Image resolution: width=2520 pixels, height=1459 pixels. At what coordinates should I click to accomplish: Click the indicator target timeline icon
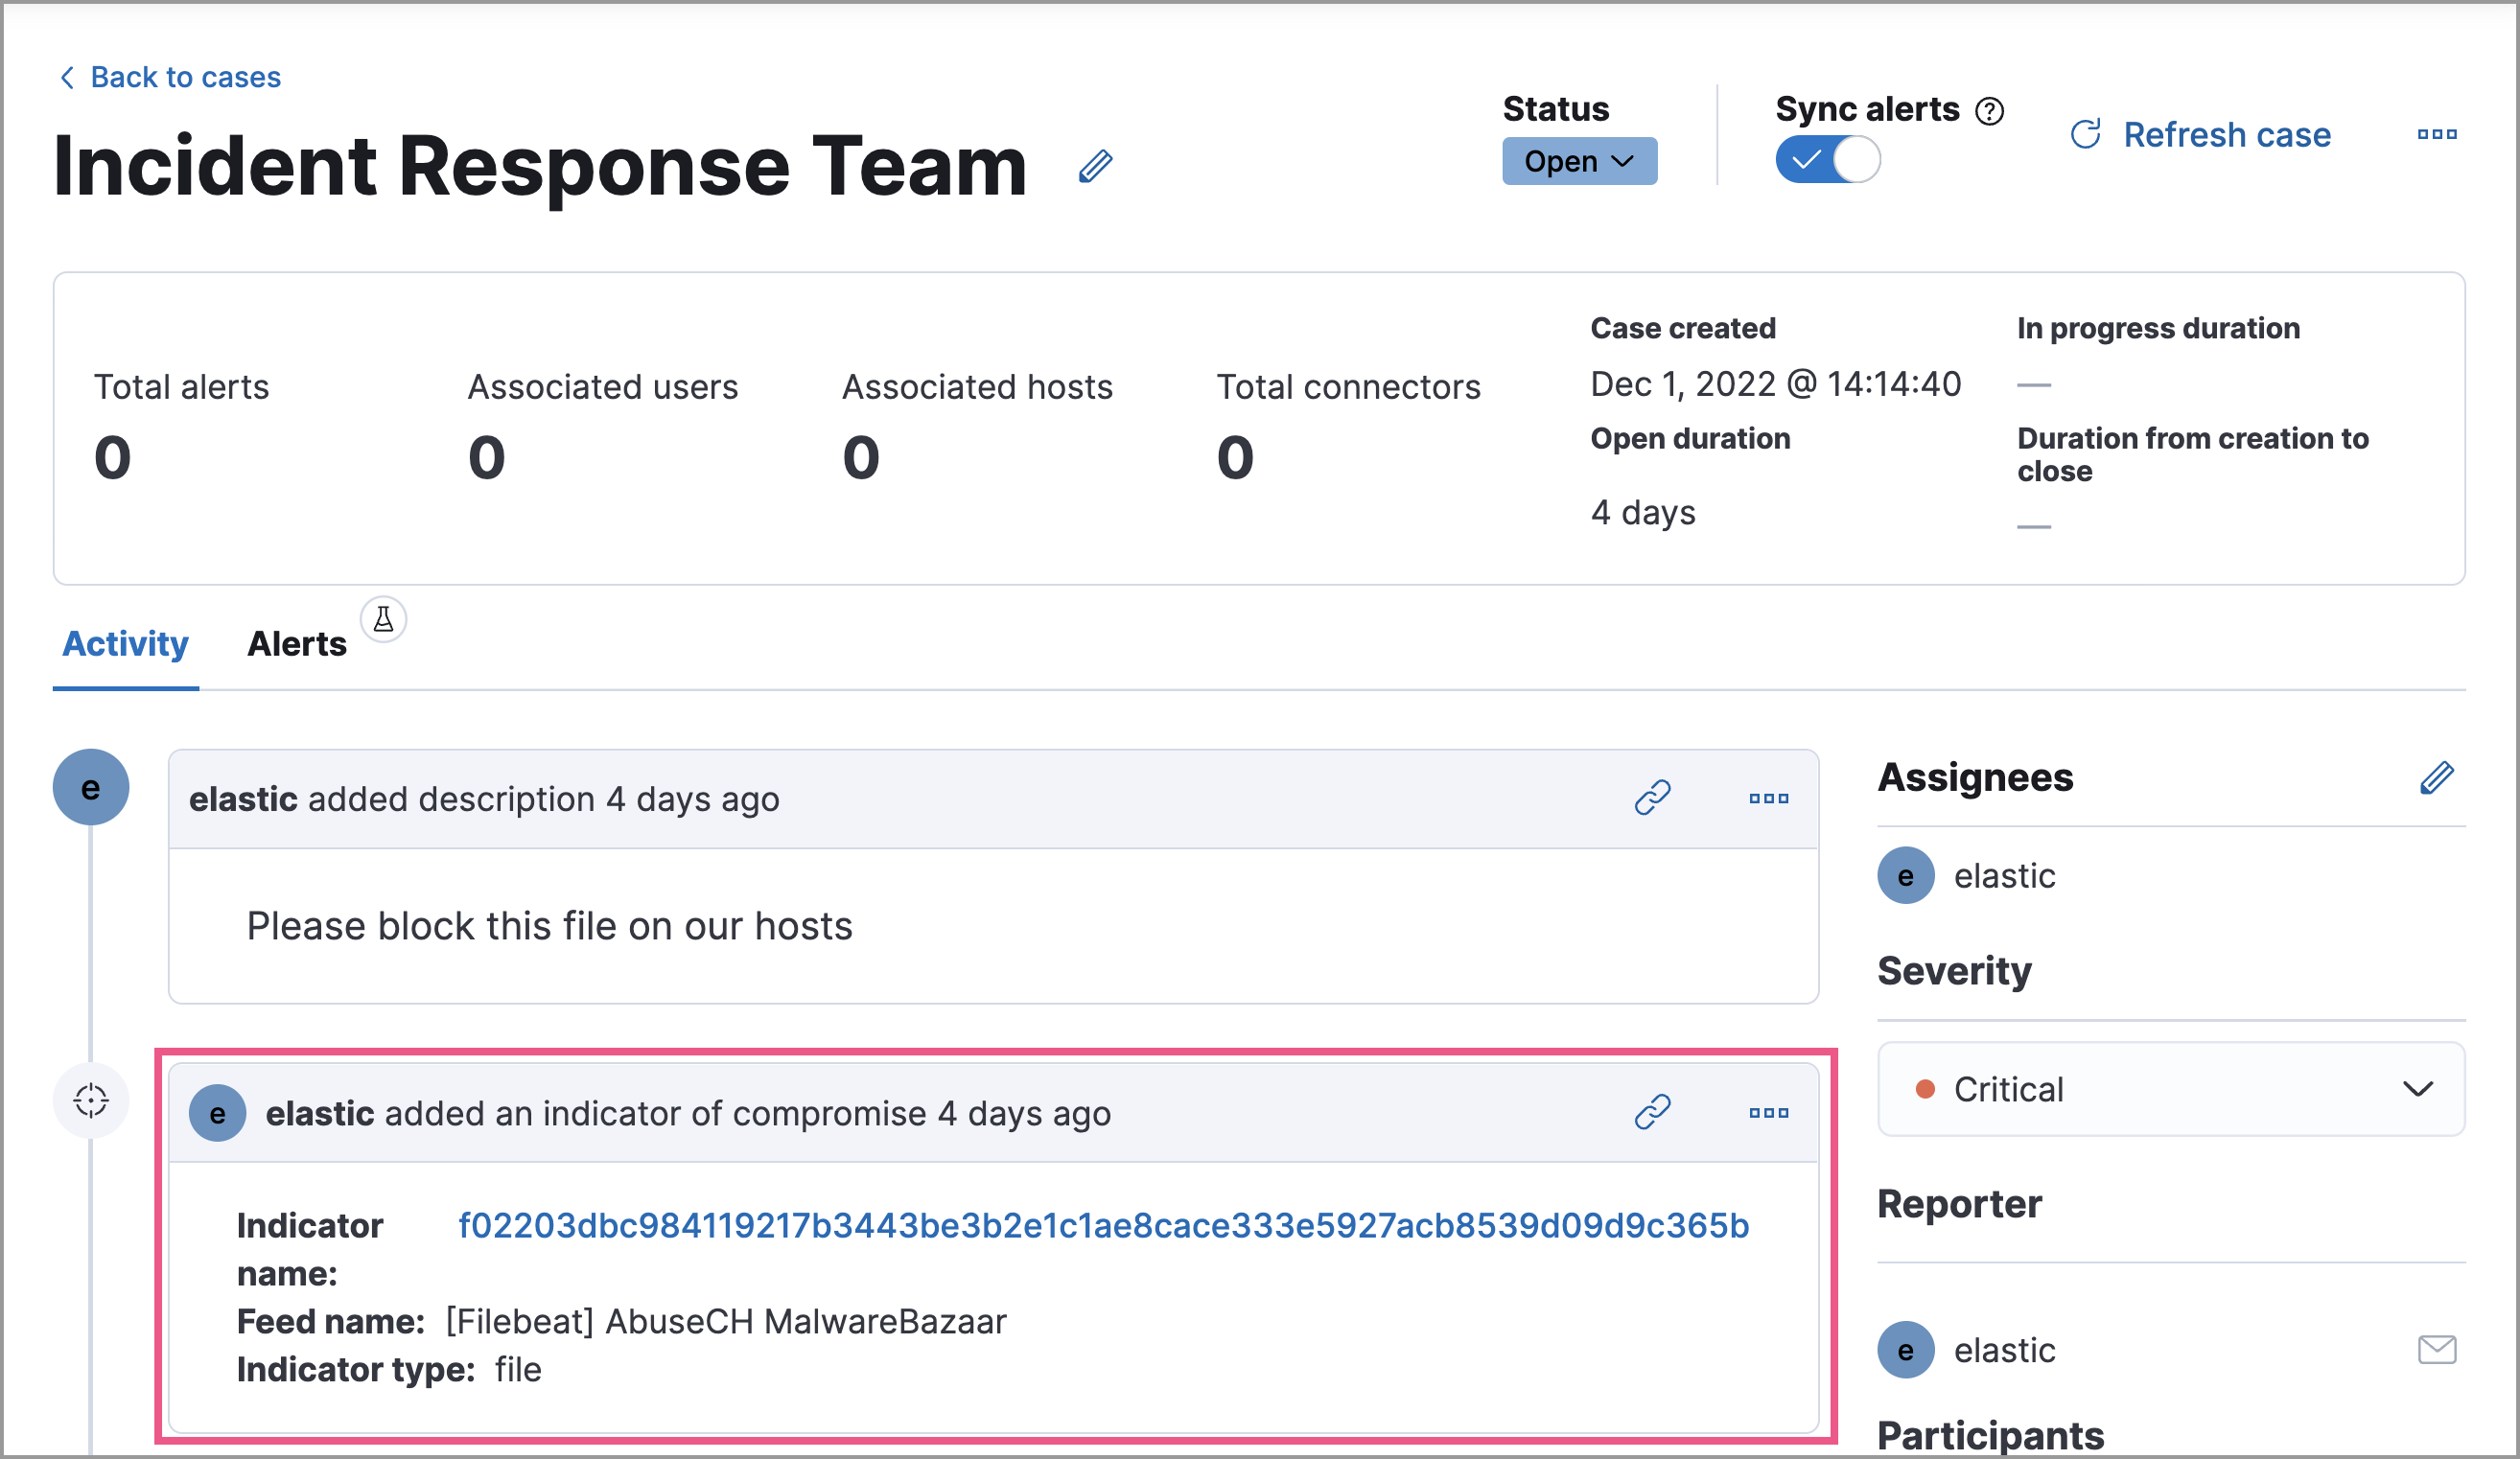click(x=91, y=1100)
